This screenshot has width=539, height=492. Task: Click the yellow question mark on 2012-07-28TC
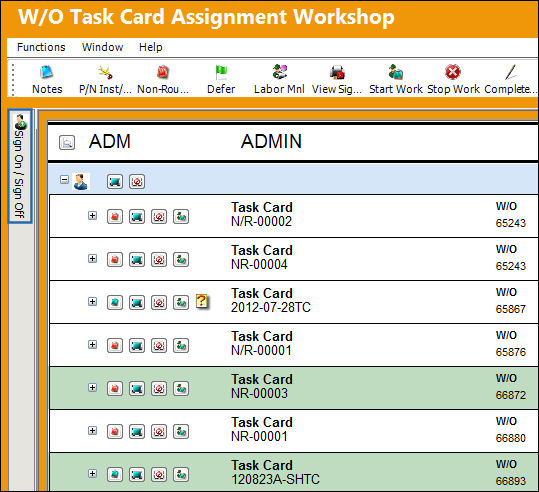coord(202,301)
